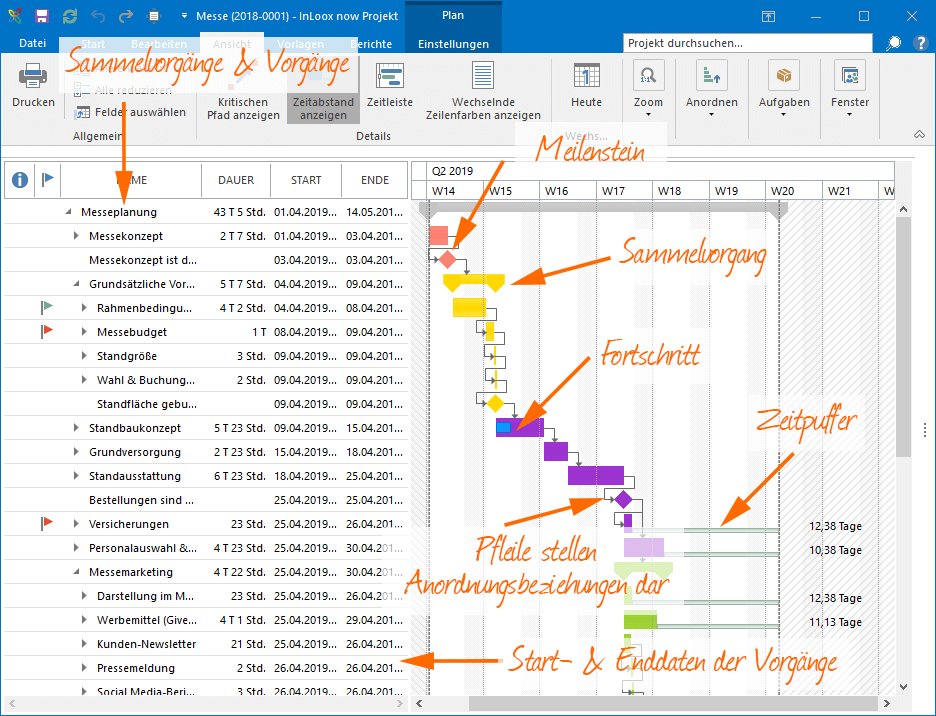The height and width of the screenshot is (716, 936).
Task: Click the Drucken printer button
Action: [33, 85]
